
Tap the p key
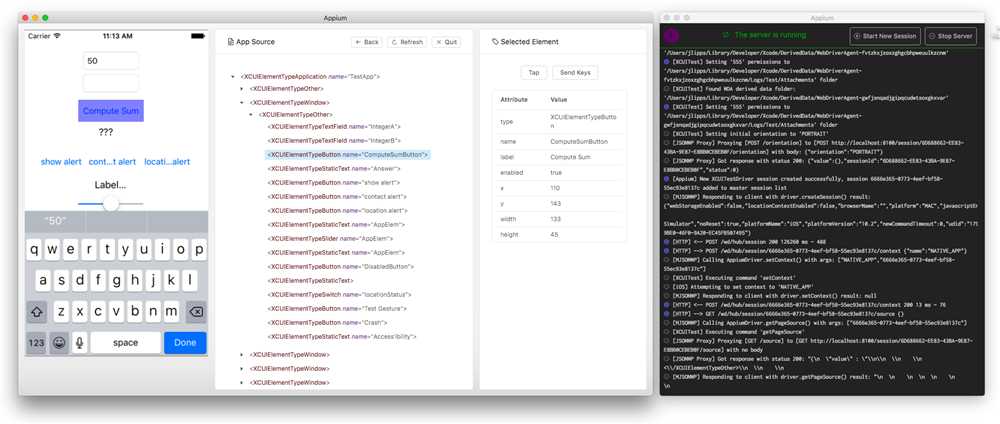pos(199,249)
